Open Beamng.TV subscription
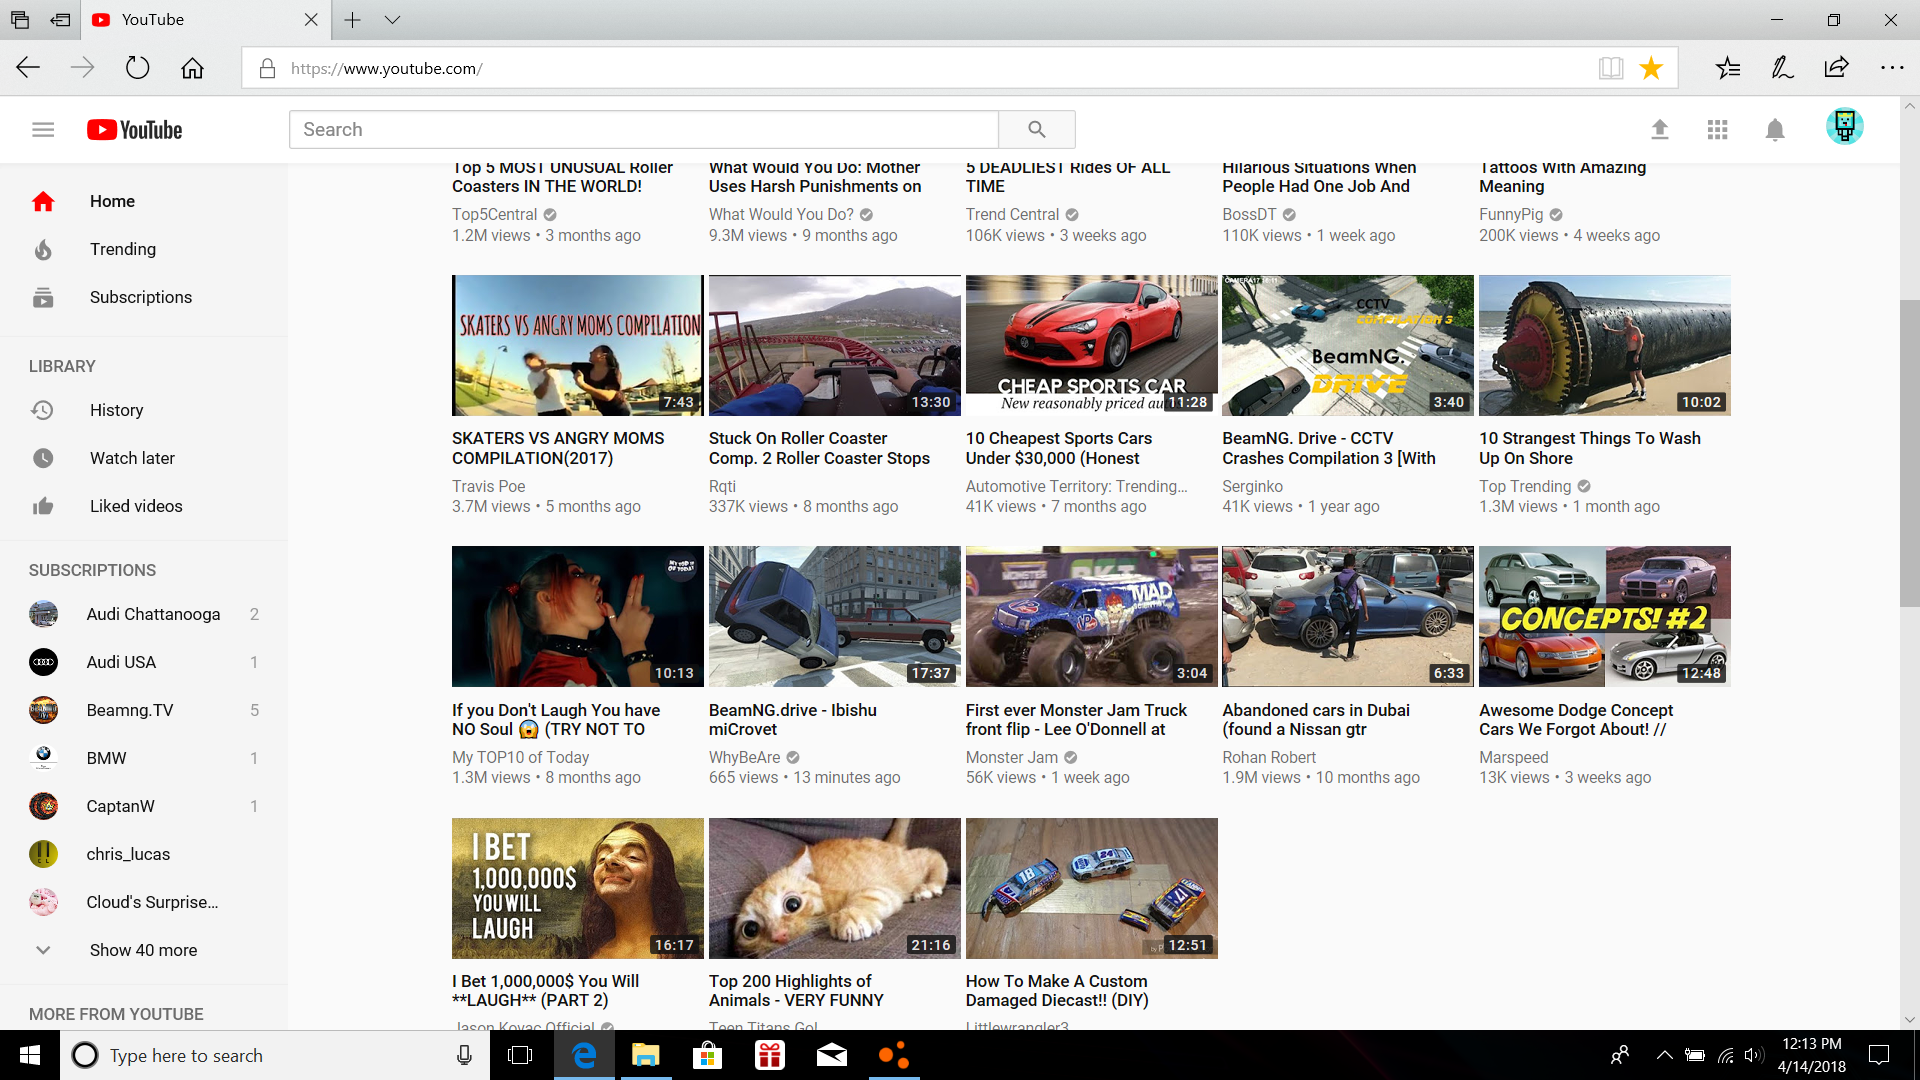 click(x=144, y=711)
